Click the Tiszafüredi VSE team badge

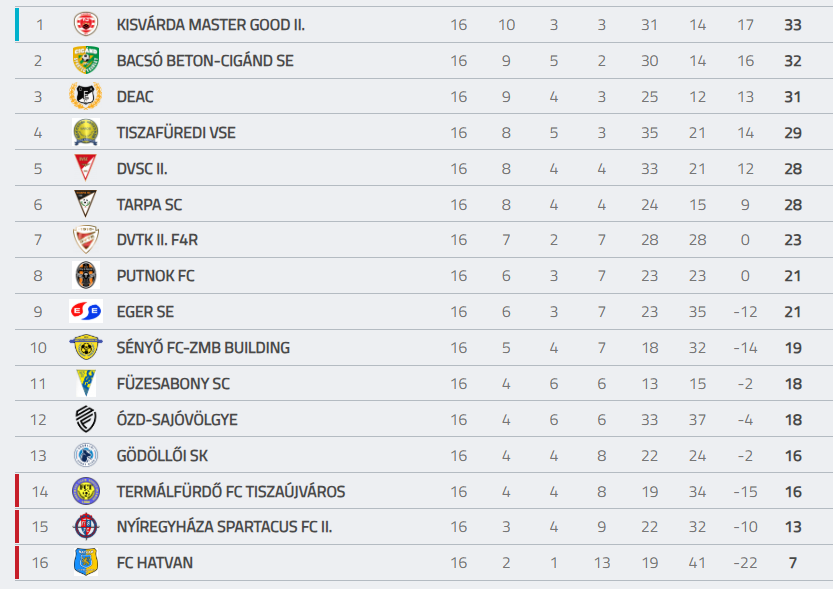tap(86, 133)
